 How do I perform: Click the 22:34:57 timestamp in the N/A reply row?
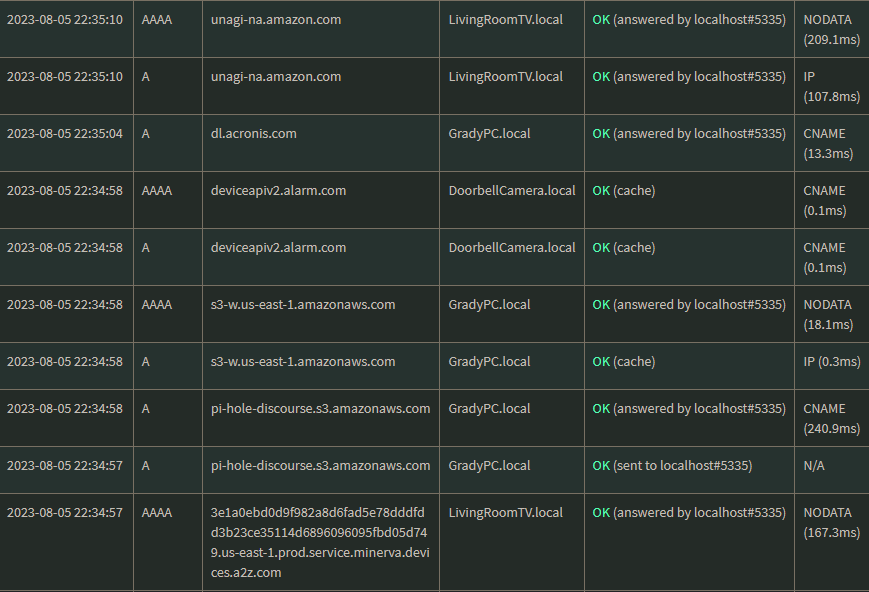(65, 466)
